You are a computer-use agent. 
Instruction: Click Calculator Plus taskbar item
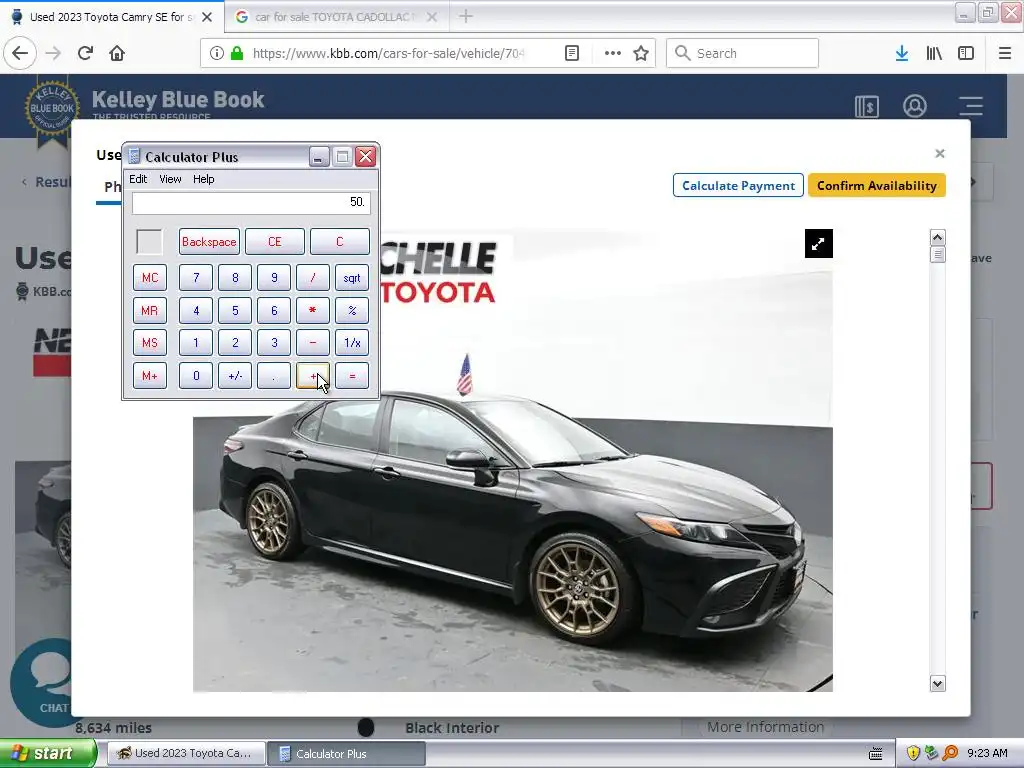click(x=347, y=753)
